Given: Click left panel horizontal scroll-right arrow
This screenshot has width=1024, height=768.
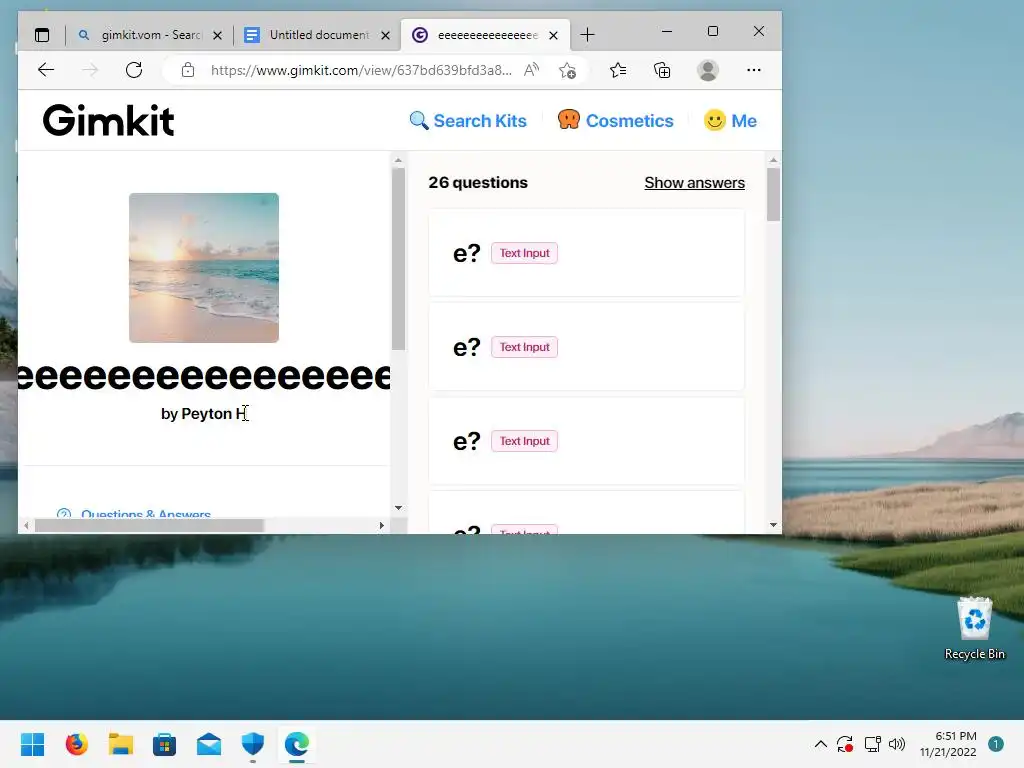Looking at the screenshot, I should pos(382,525).
